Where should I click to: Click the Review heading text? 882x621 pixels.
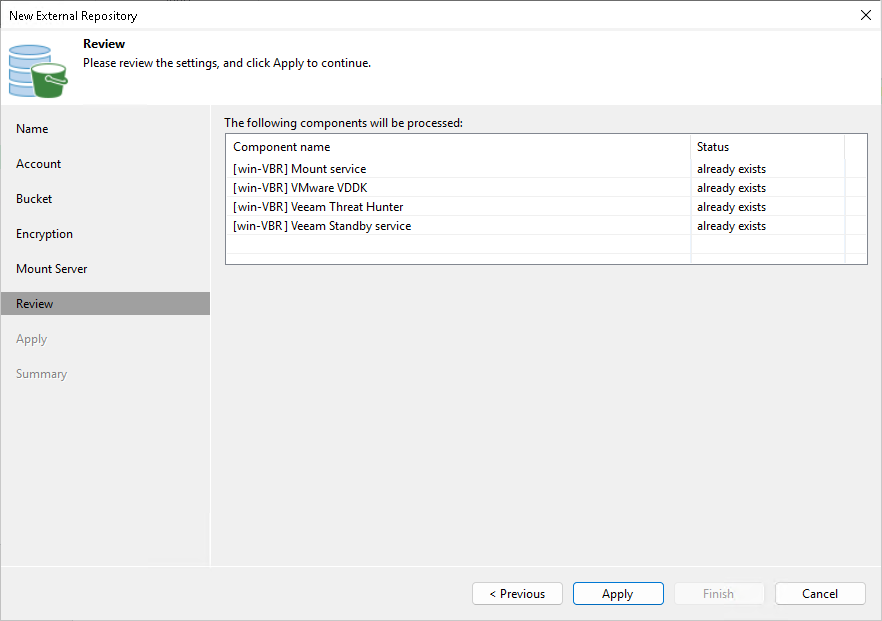point(104,44)
